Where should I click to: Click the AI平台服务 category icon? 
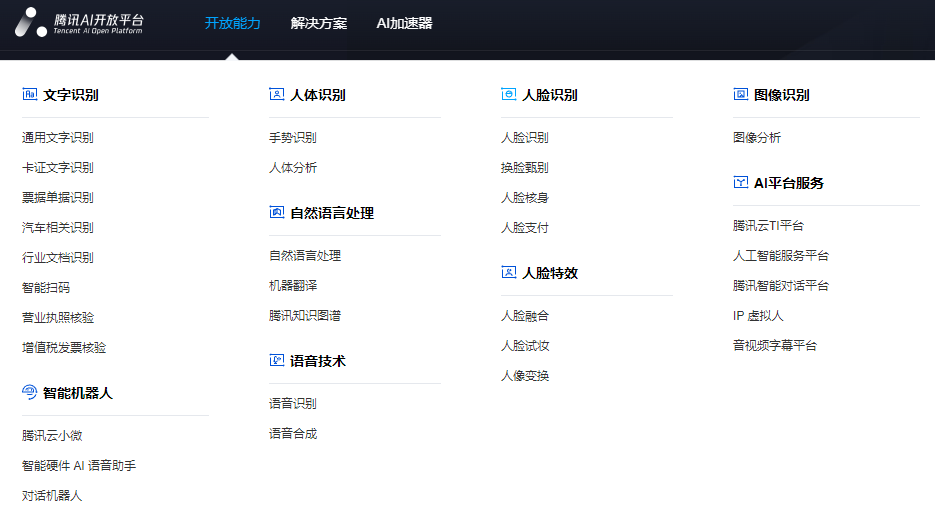pos(740,183)
